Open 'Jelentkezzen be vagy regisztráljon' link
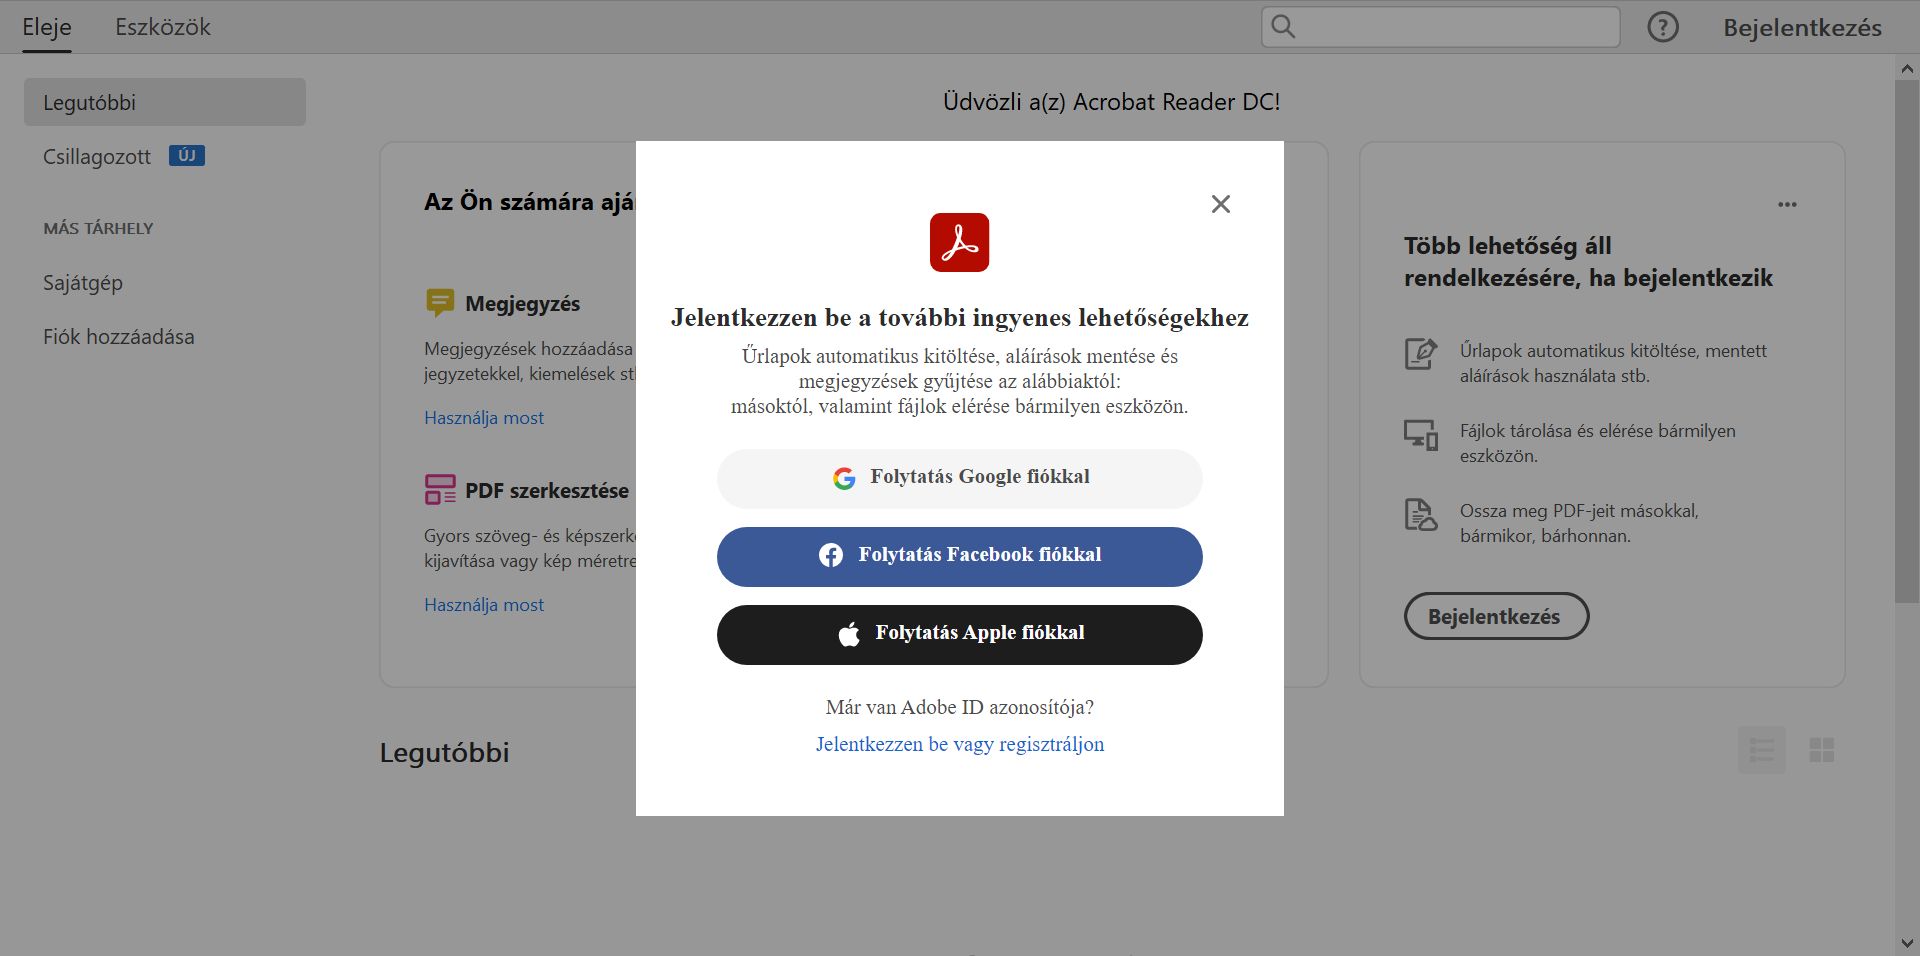 point(959,743)
